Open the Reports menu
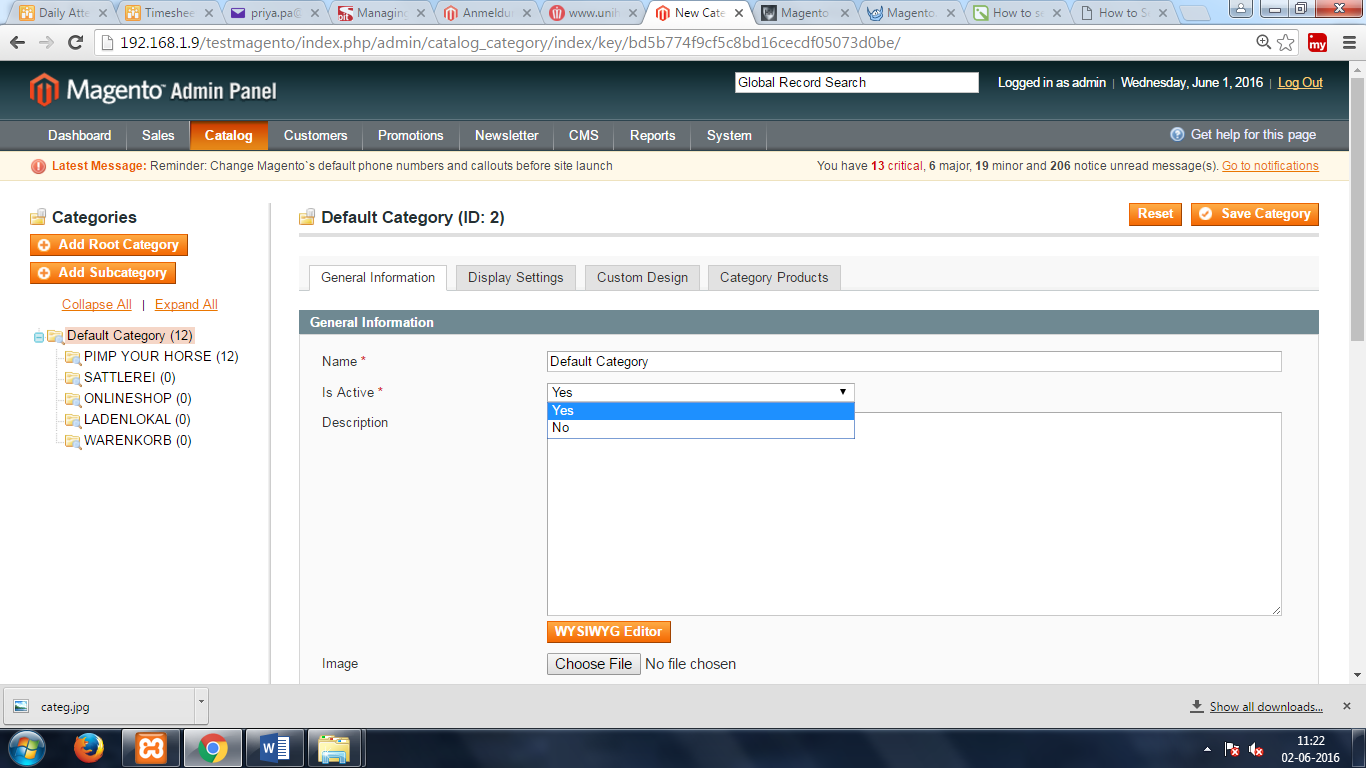Screen dimensions: 1366x768 (653, 135)
